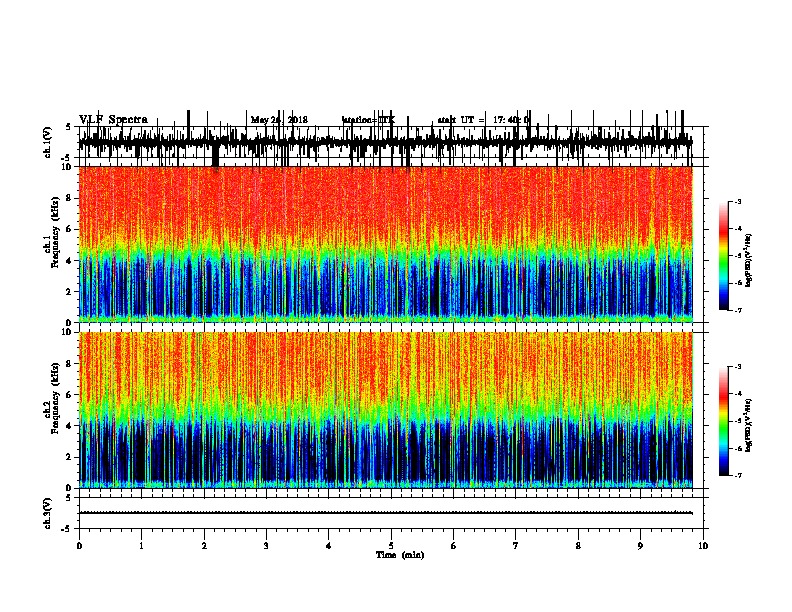Click the 'ch.3(V)' axis label
The width and height of the screenshot is (792, 612).
48,513
